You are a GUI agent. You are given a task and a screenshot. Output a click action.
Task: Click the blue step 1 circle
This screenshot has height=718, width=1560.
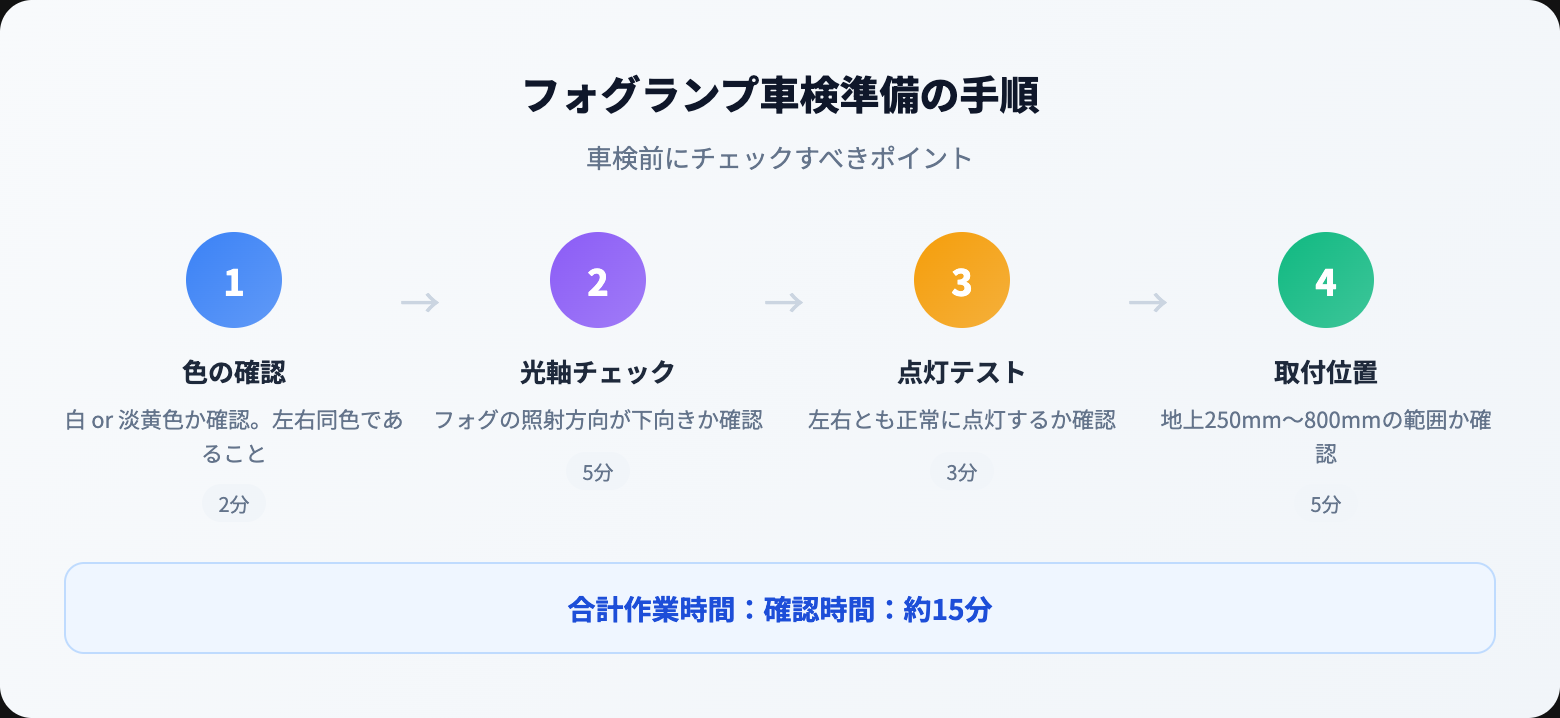coord(234,280)
